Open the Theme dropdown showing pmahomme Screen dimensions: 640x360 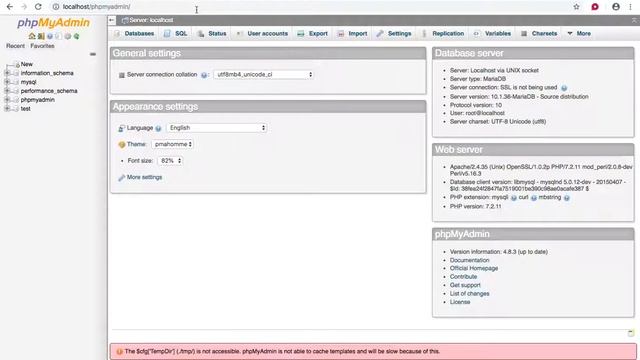(172, 144)
